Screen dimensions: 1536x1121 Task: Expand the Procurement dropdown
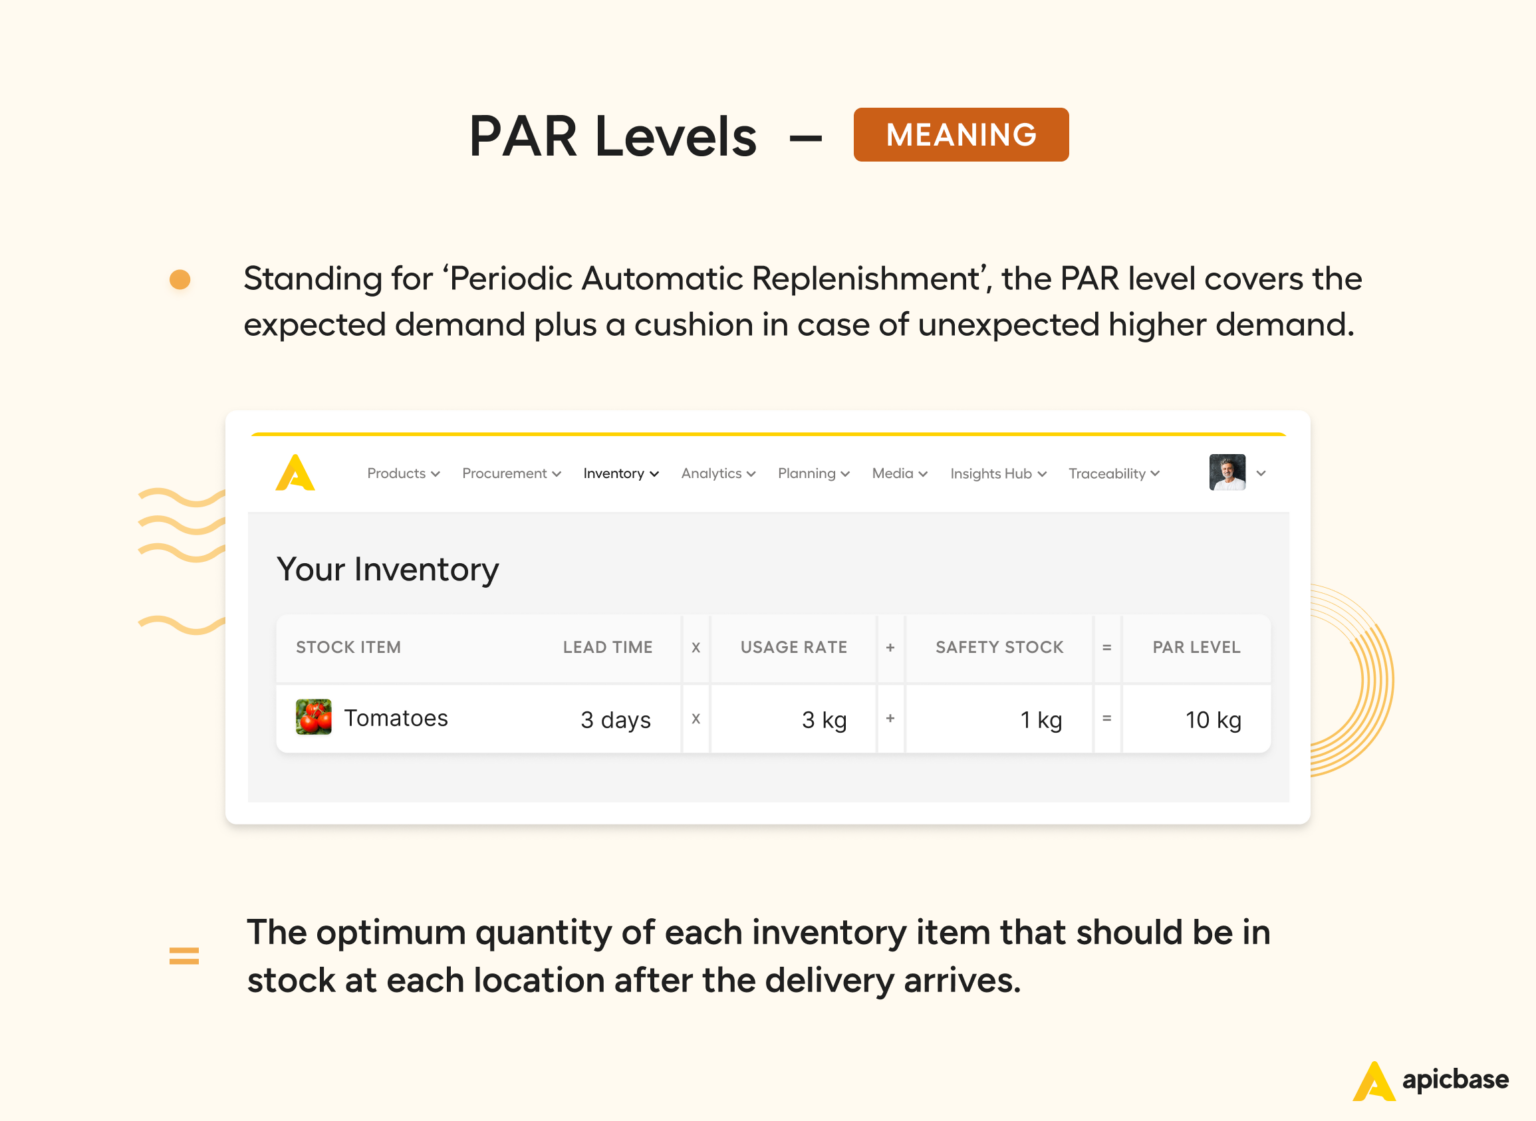[x=511, y=473]
